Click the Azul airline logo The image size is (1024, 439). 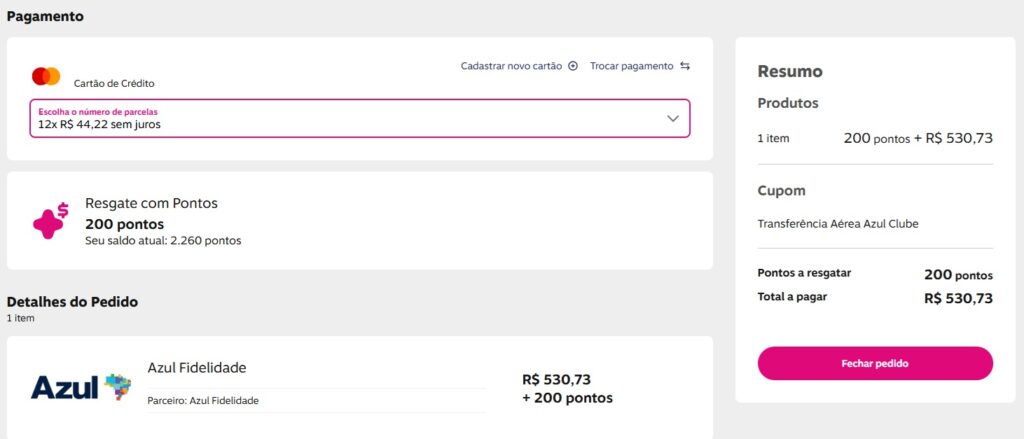coord(81,386)
